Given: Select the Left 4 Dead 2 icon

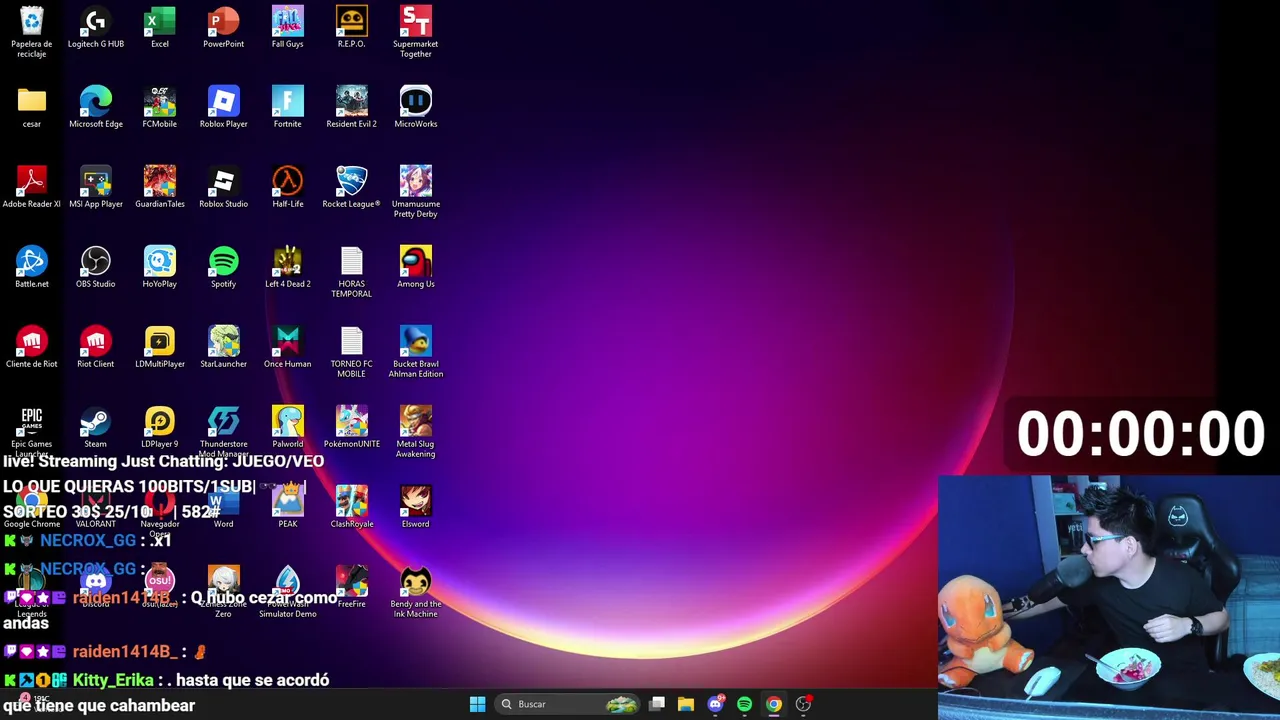Looking at the screenshot, I should (x=288, y=268).
